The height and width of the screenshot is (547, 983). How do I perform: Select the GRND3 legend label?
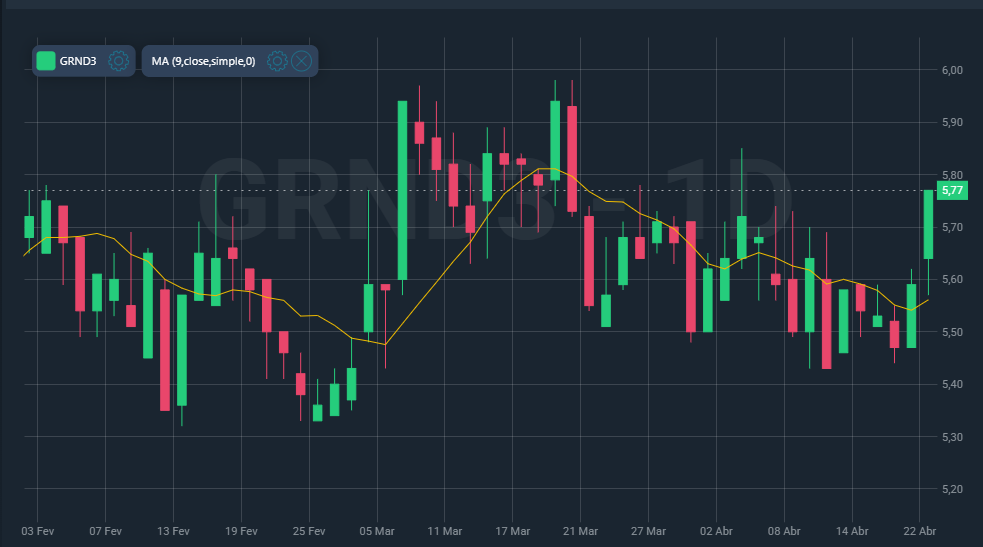(78, 61)
